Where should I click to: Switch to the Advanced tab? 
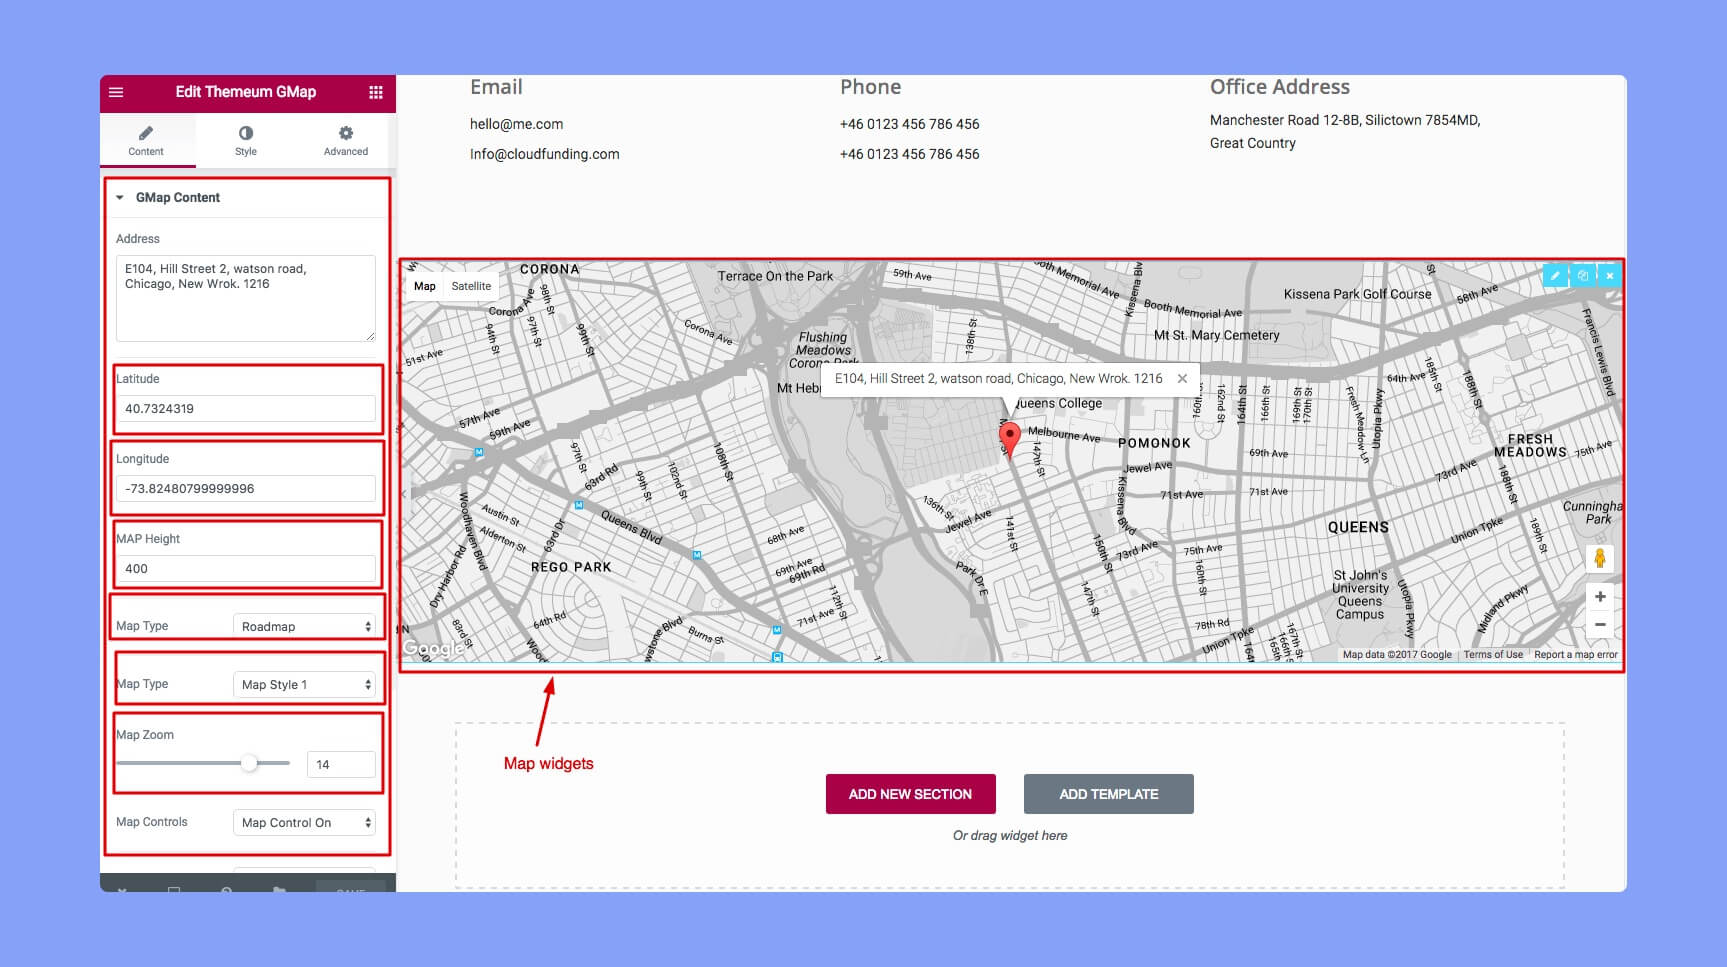click(346, 140)
